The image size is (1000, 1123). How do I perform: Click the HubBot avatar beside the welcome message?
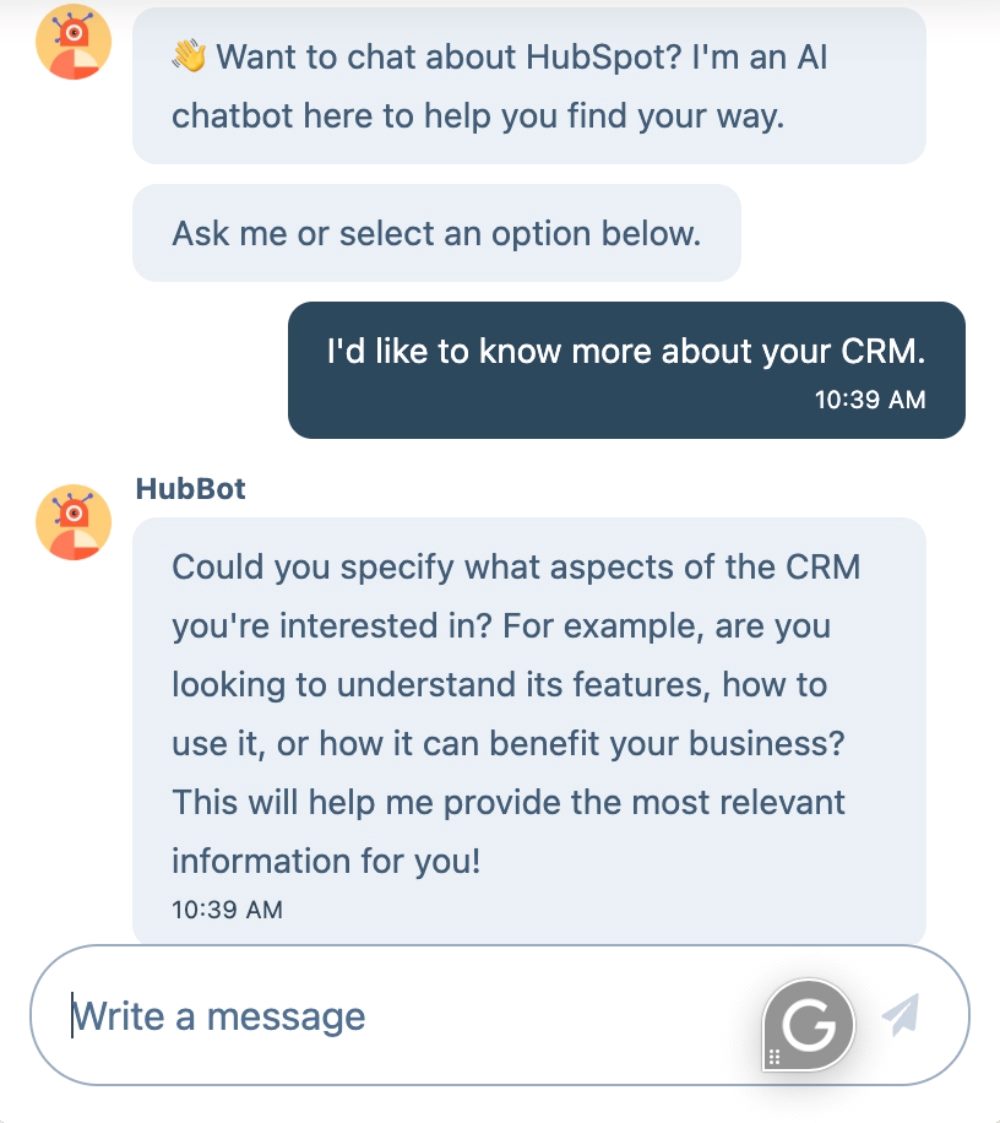73,43
